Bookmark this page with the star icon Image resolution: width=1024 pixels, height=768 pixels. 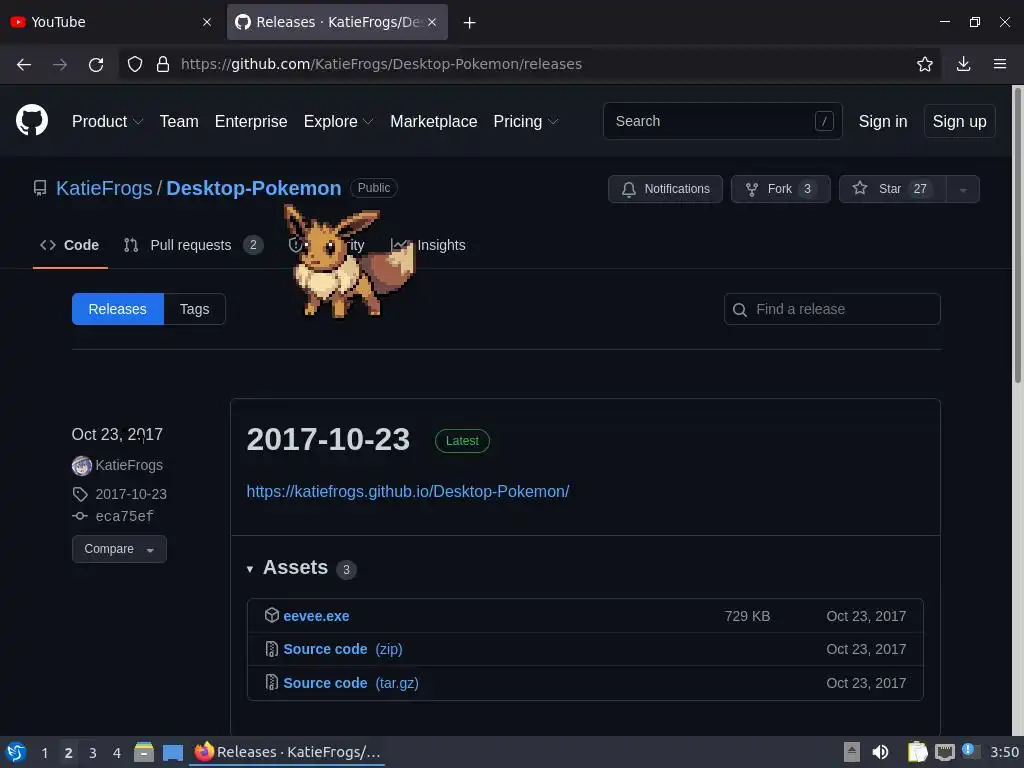coord(925,64)
